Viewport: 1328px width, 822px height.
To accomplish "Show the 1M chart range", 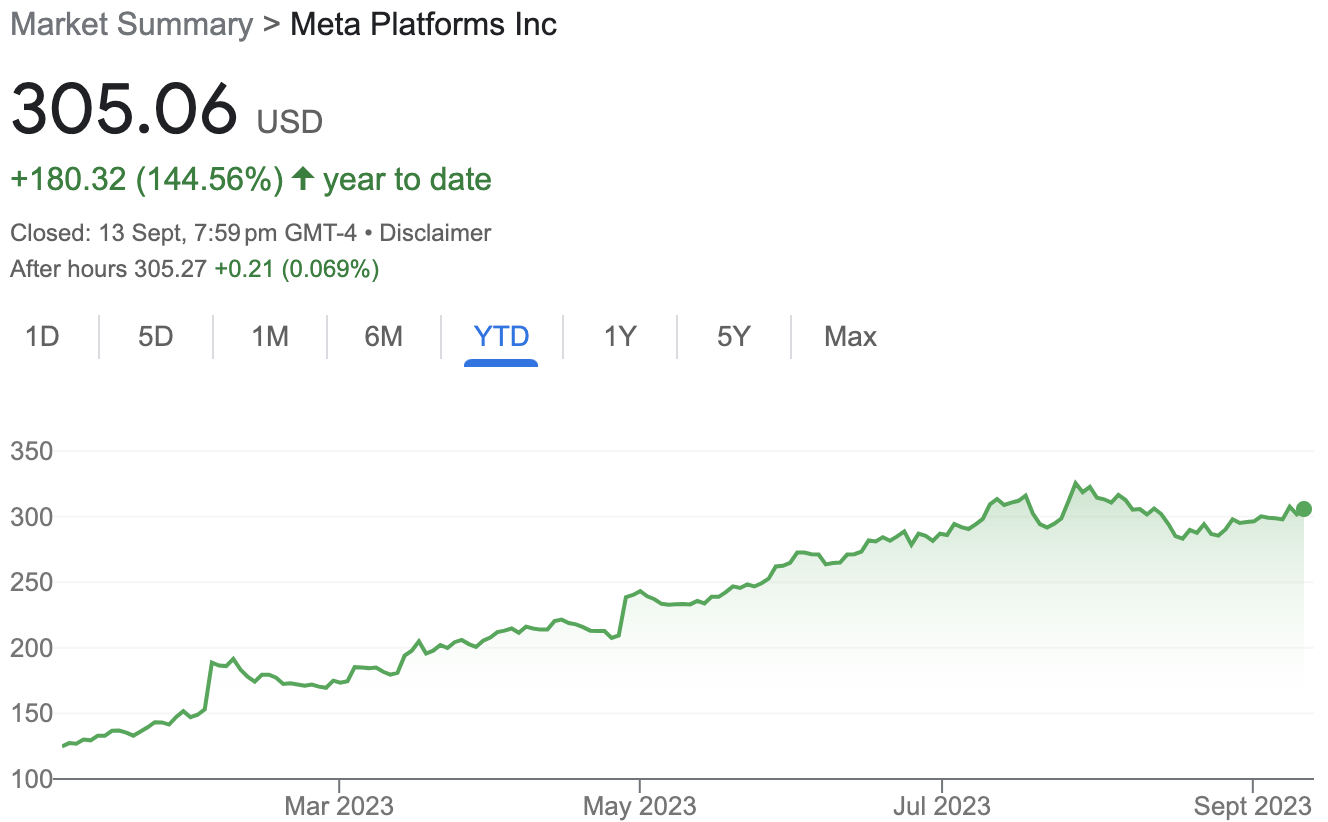I will [x=270, y=337].
